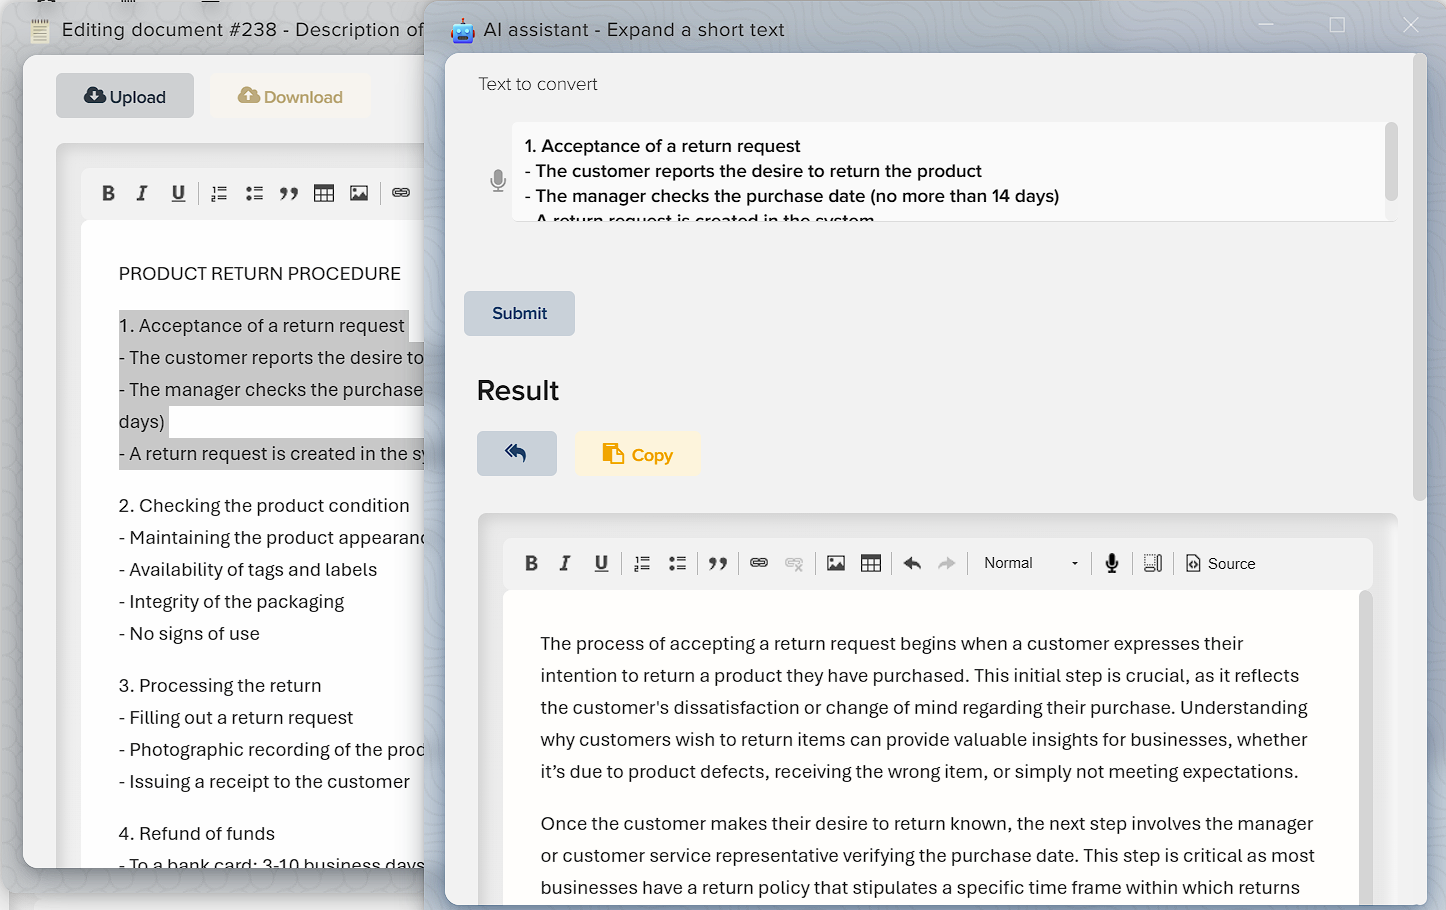Click the Italic icon in Result editor

[x=565, y=564]
